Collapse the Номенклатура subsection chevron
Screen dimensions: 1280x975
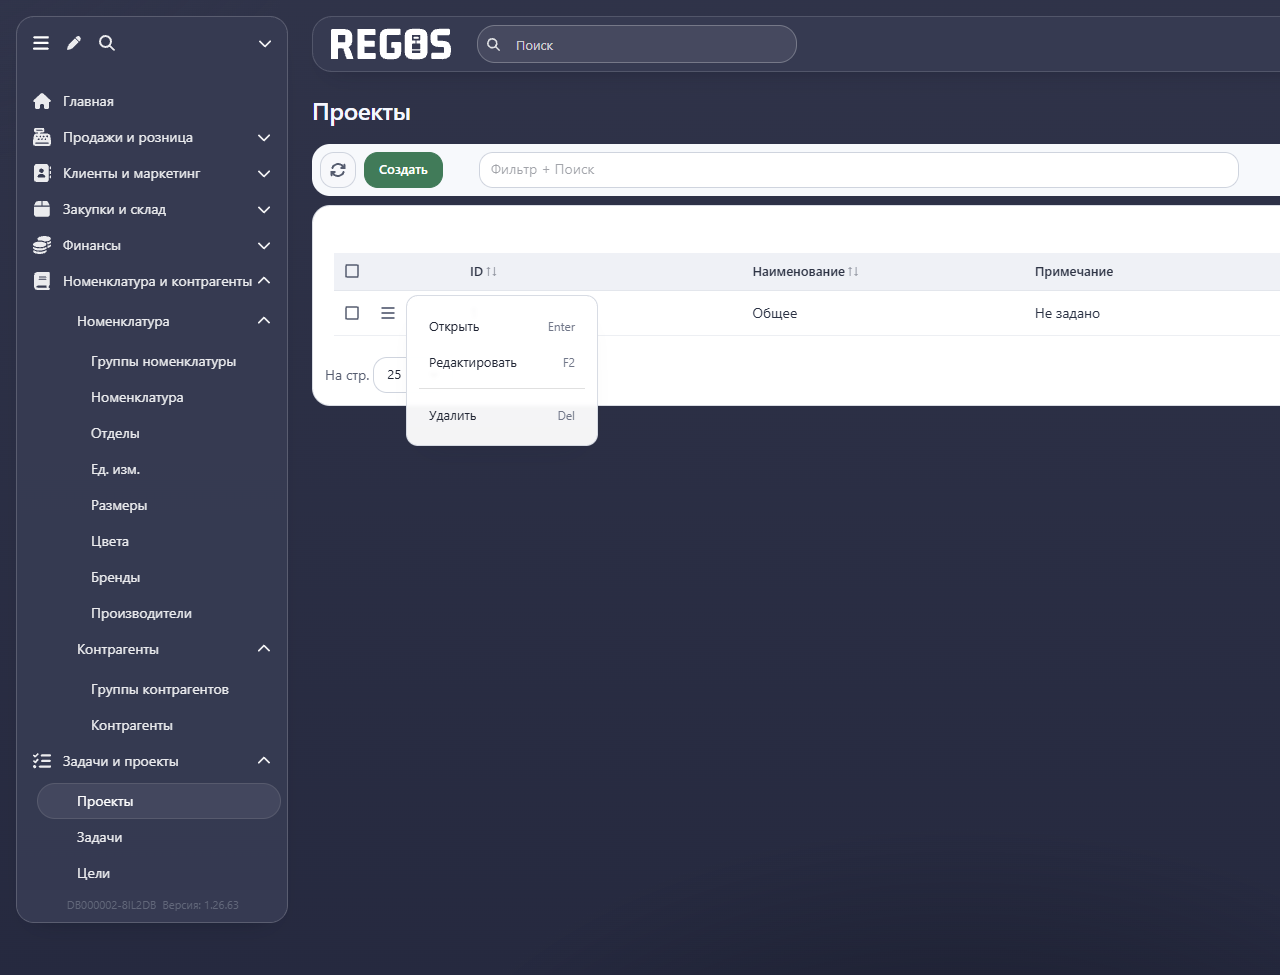(x=264, y=320)
